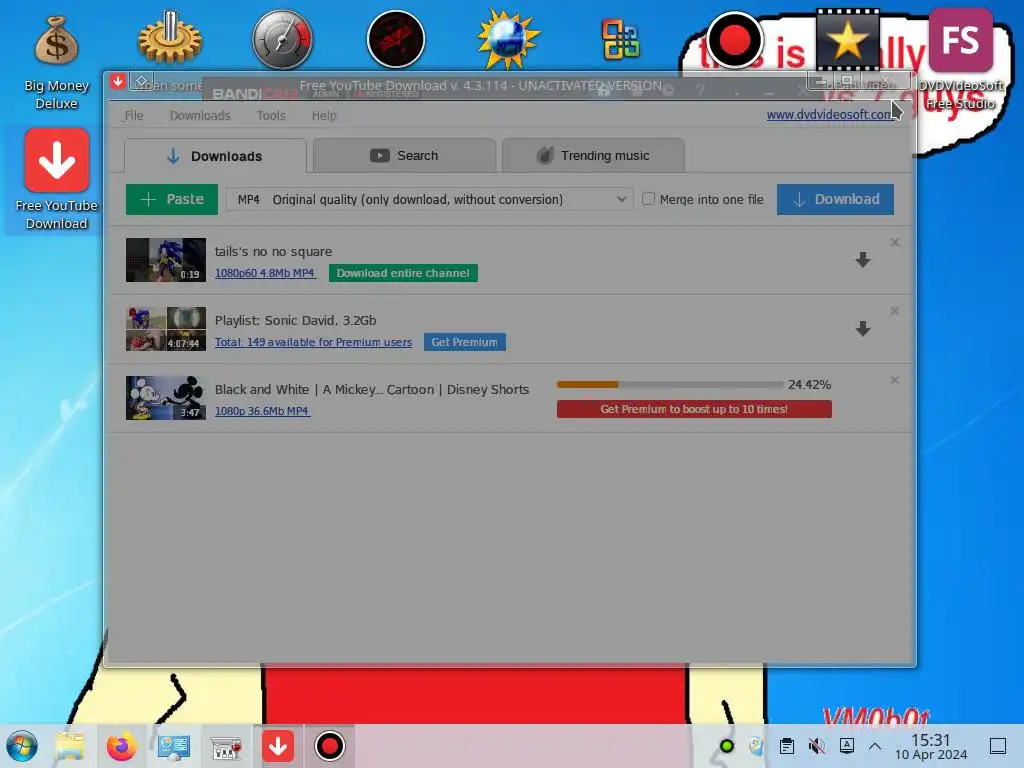Click the download arrow for Playlist Sonic David
The width and height of the screenshot is (1024, 768).
click(x=863, y=328)
